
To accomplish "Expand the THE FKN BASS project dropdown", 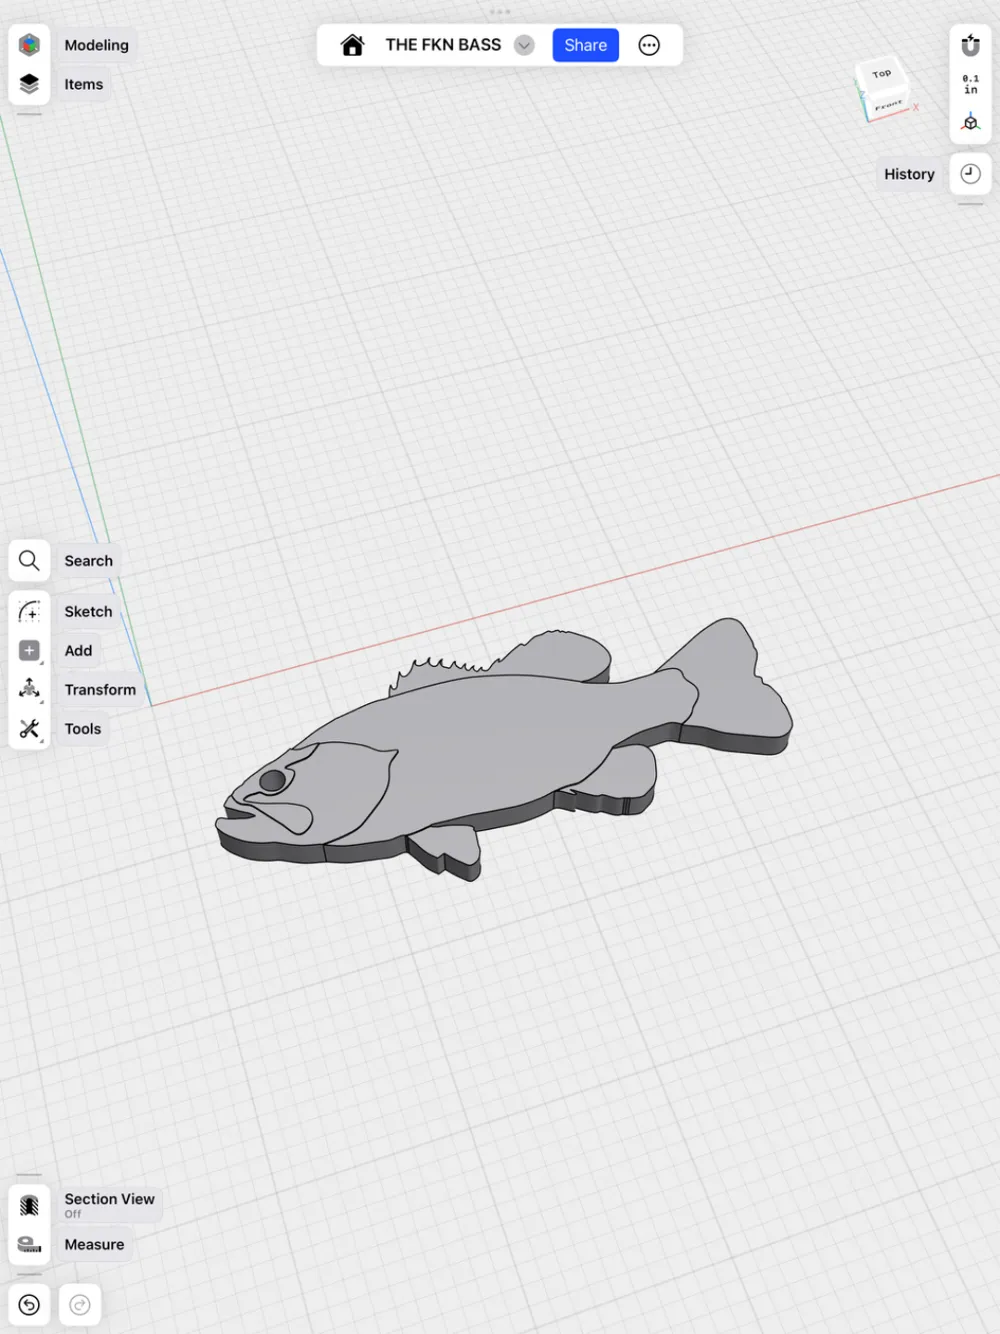I will (x=524, y=45).
